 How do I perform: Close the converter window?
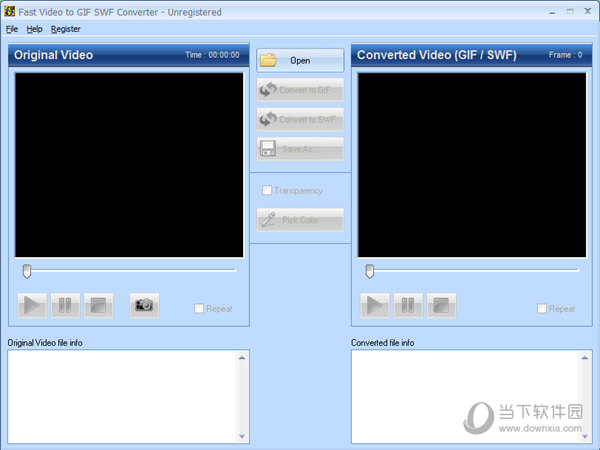pyautogui.click(x=588, y=11)
